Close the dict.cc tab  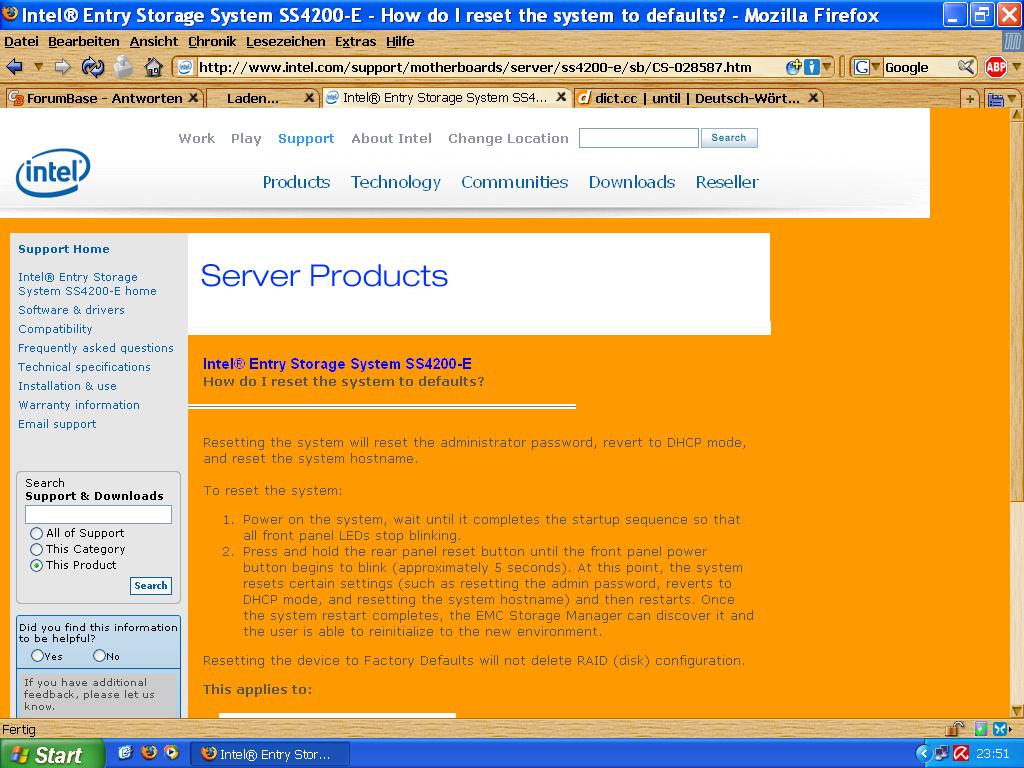tap(813, 98)
